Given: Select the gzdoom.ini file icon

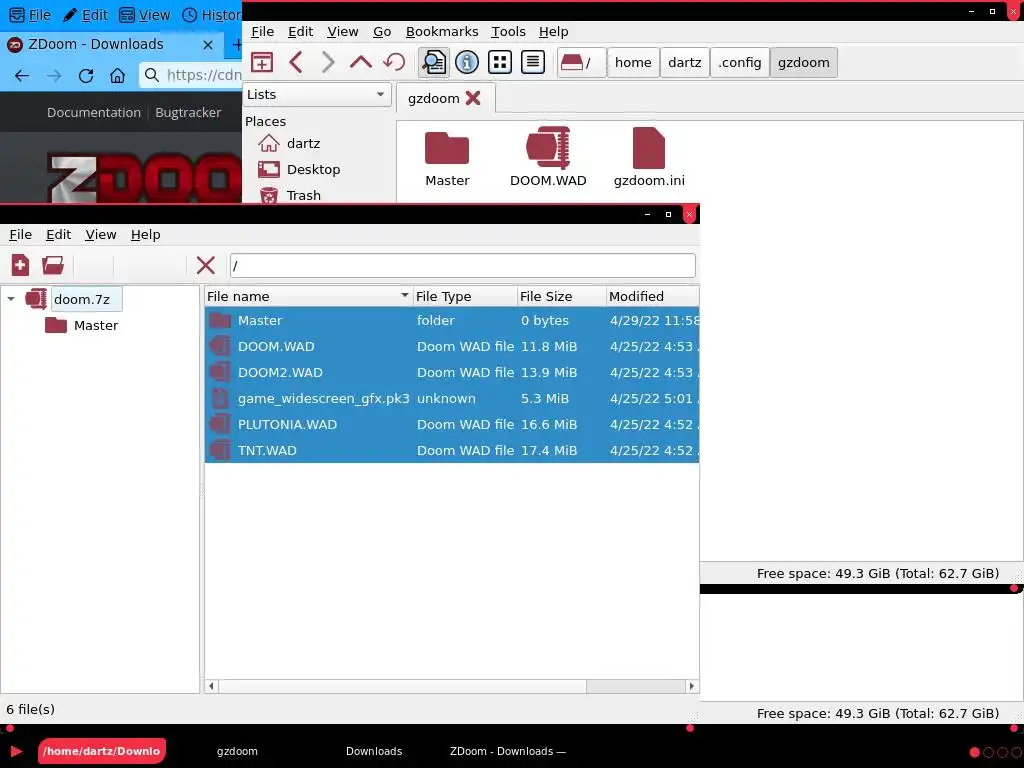Looking at the screenshot, I should point(649,157).
